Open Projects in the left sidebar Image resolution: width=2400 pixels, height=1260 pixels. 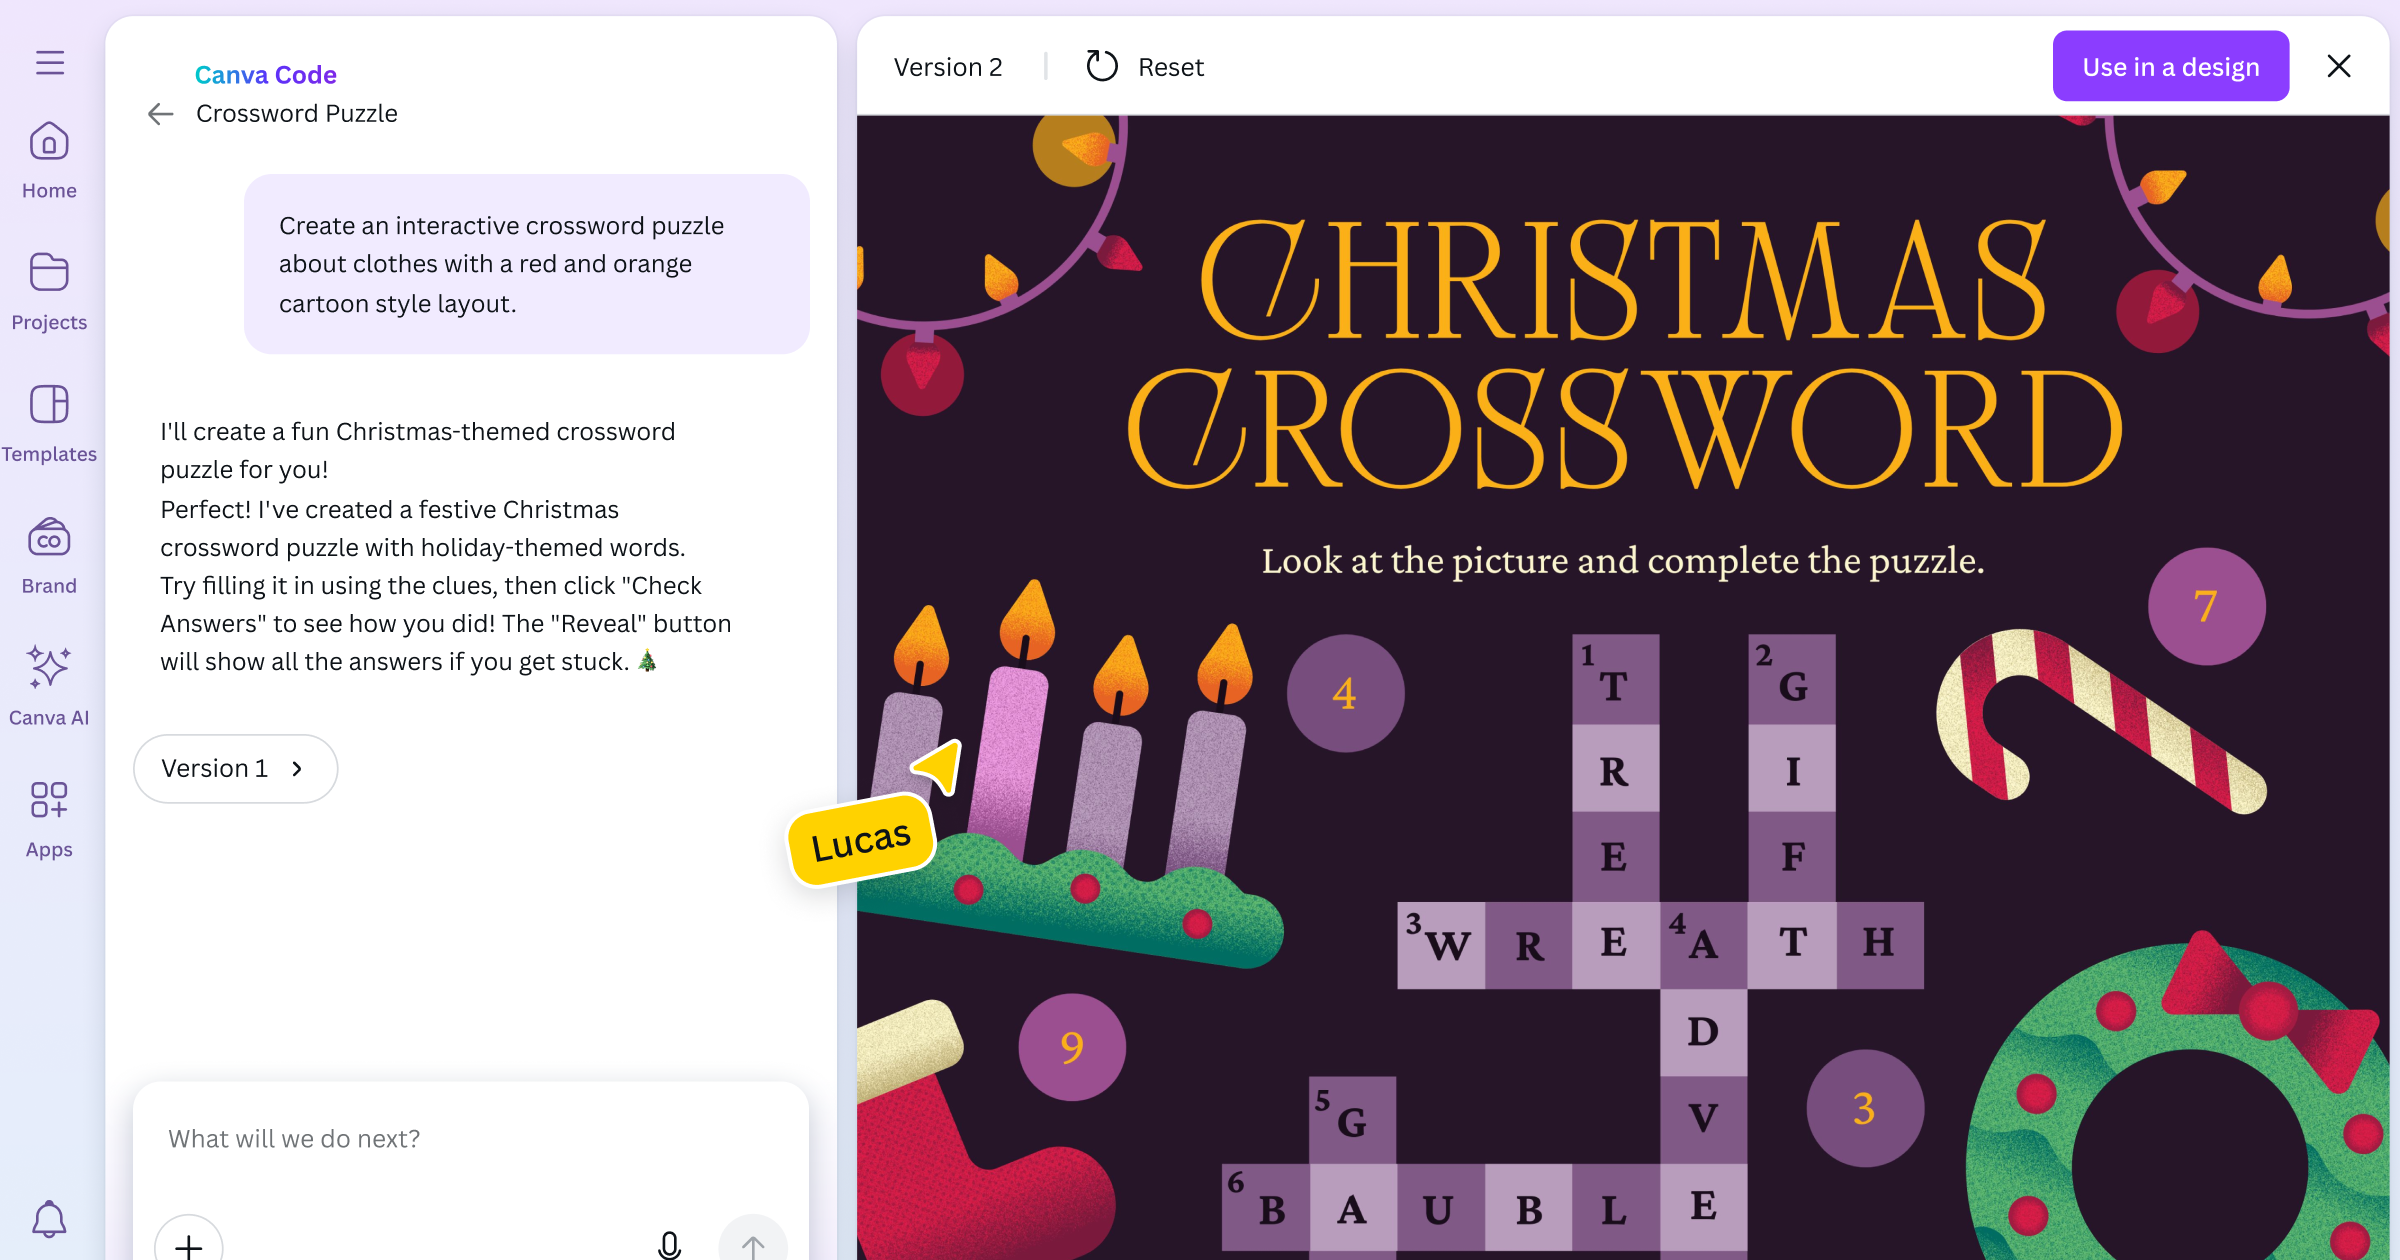pos(48,290)
